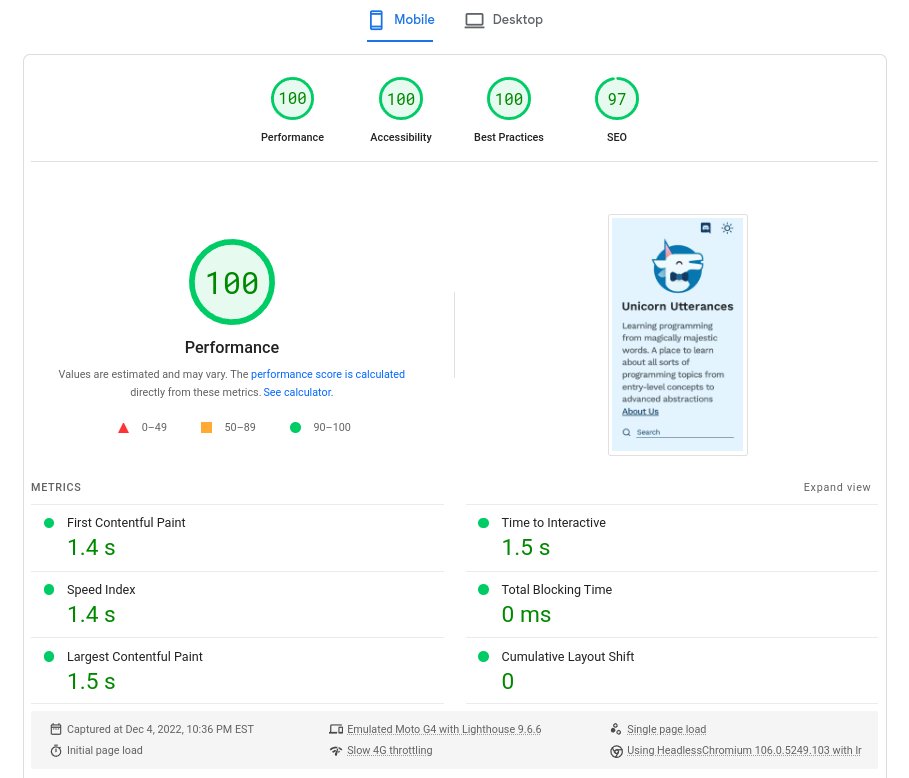The width and height of the screenshot is (909, 778).
Task: Open 'Using HeadlessChromium 106.0.5249.103' details
Action: point(744,750)
